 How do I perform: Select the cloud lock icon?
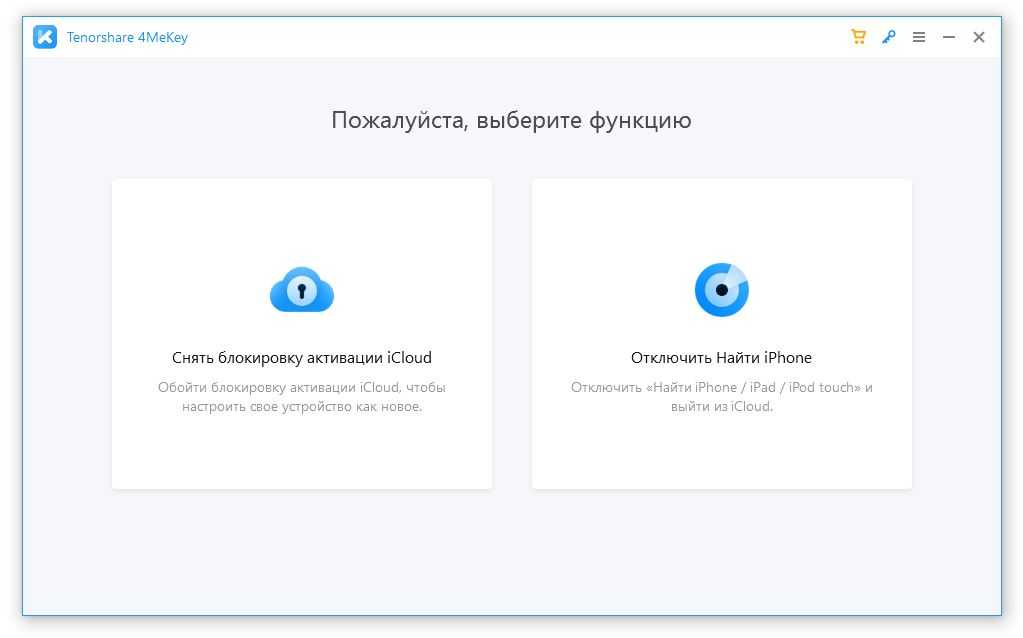point(302,290)
